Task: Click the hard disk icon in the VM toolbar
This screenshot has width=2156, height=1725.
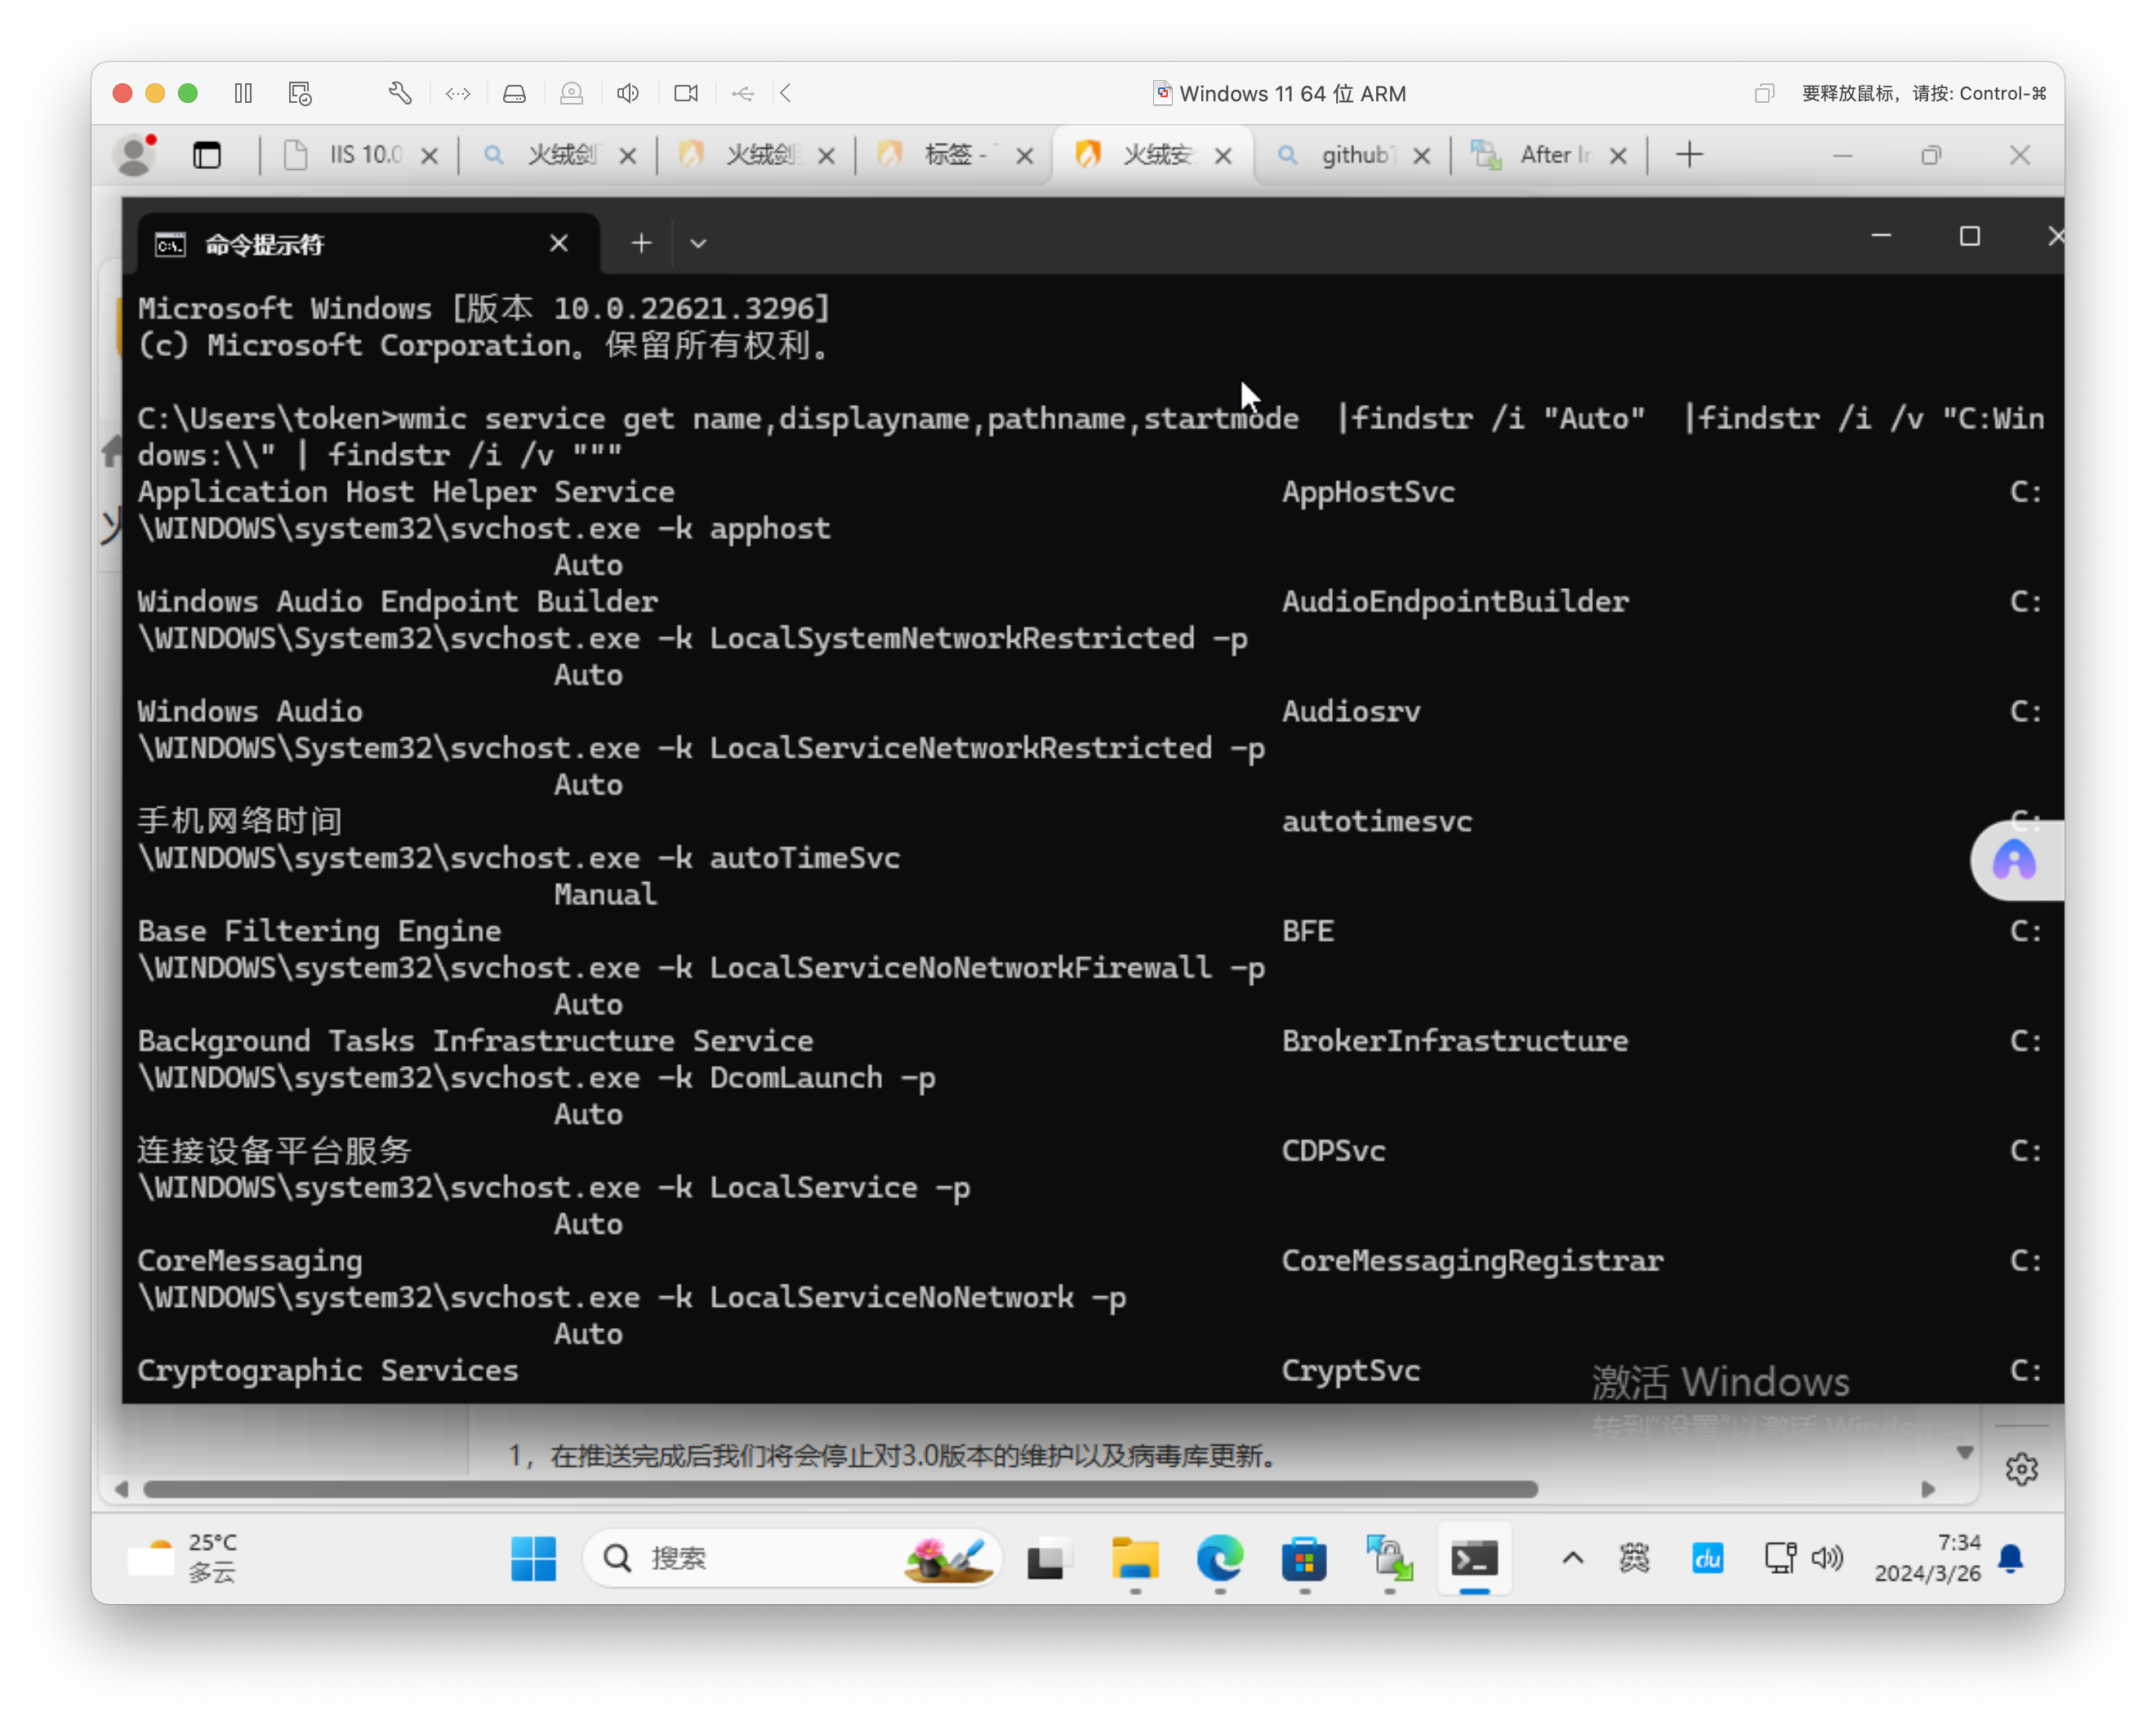Action: coord(514,93)
